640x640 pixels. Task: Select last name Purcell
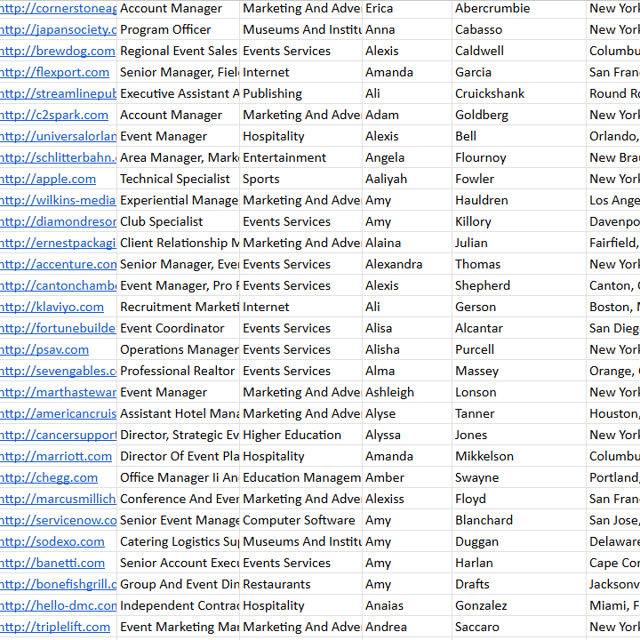519,350
